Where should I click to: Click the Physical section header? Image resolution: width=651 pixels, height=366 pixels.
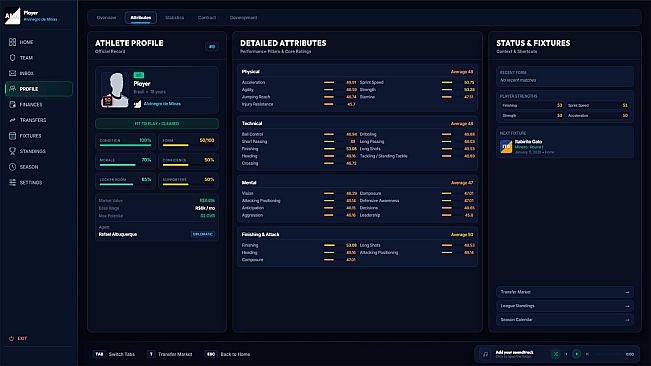click(x=357, y=72)
